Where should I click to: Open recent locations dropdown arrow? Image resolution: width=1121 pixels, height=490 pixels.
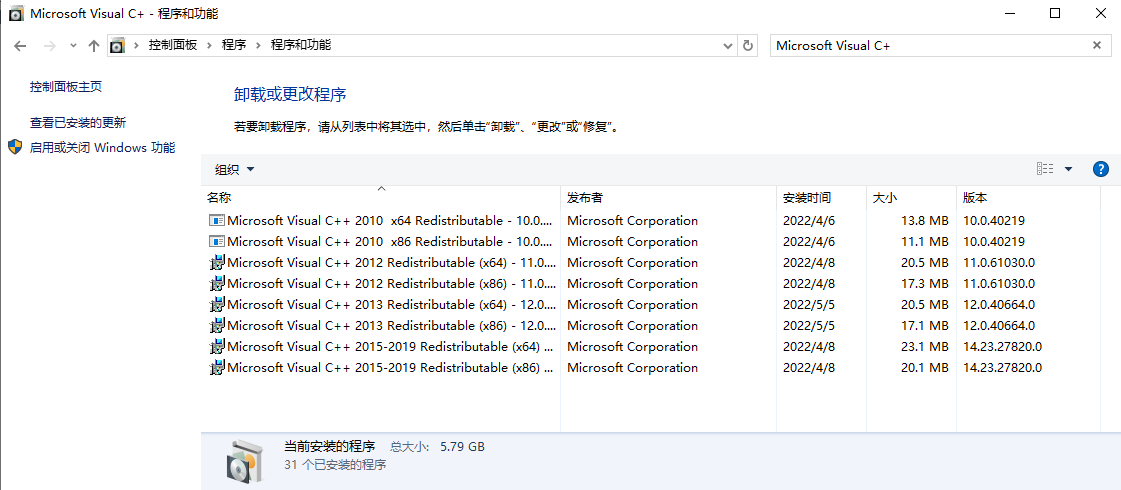pyautogui.click(x=73, y=46)
